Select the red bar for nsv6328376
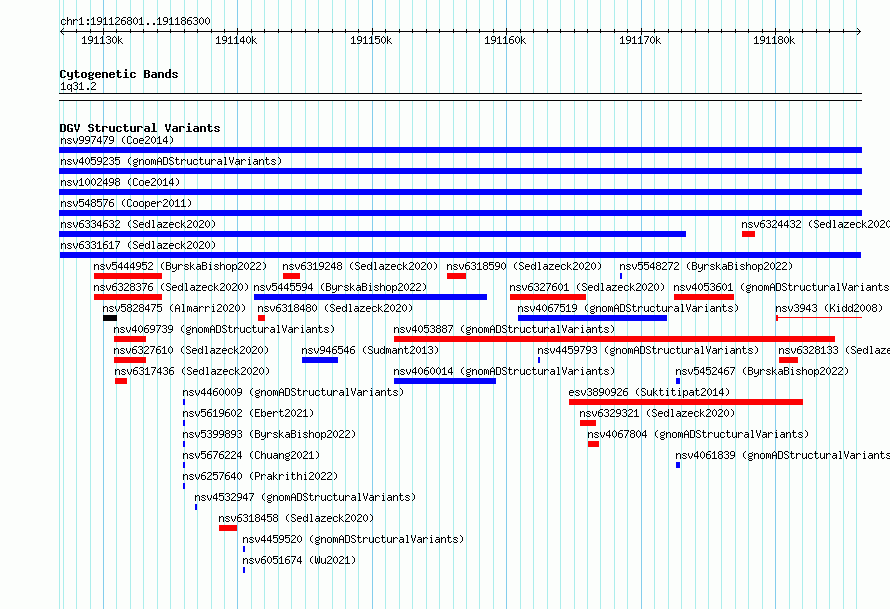This screenshot has height=609, width=890. tap(128, 297)
